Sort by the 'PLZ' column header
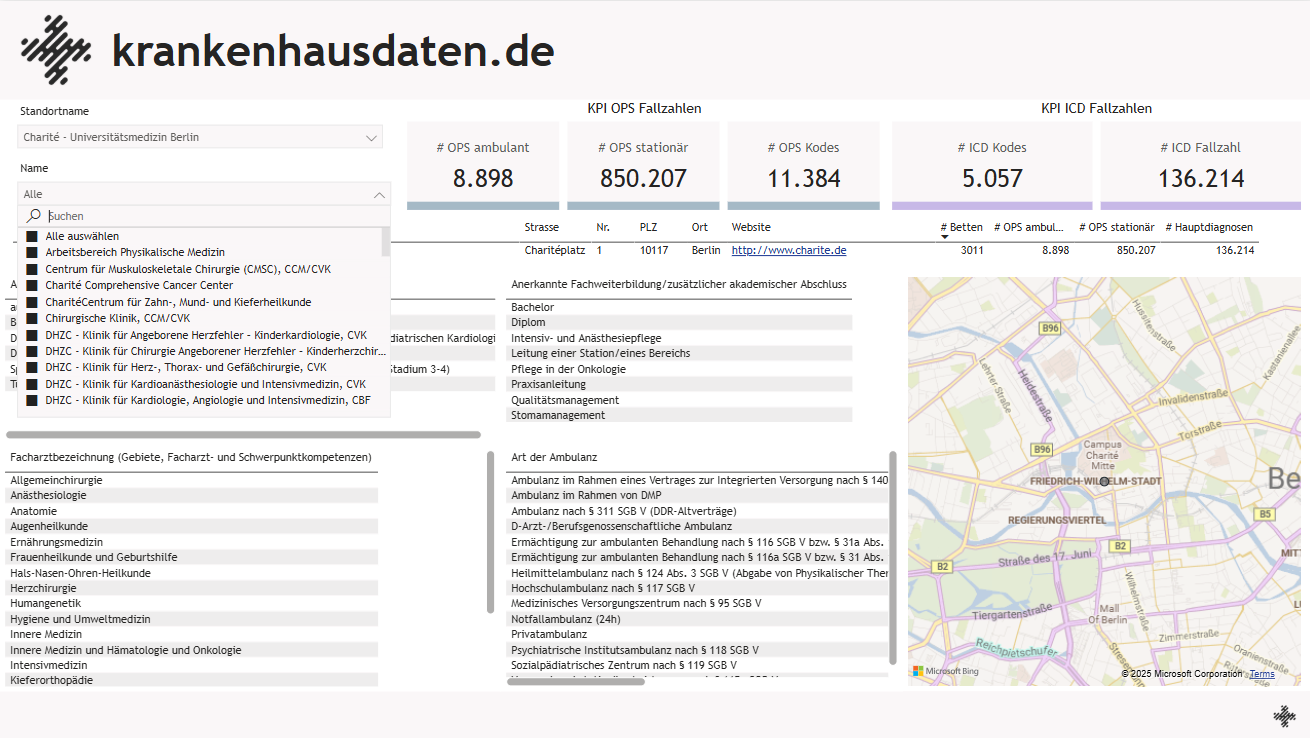Image resolution: width=1310 pixels, height=738 pixels. tap(649, 227)
